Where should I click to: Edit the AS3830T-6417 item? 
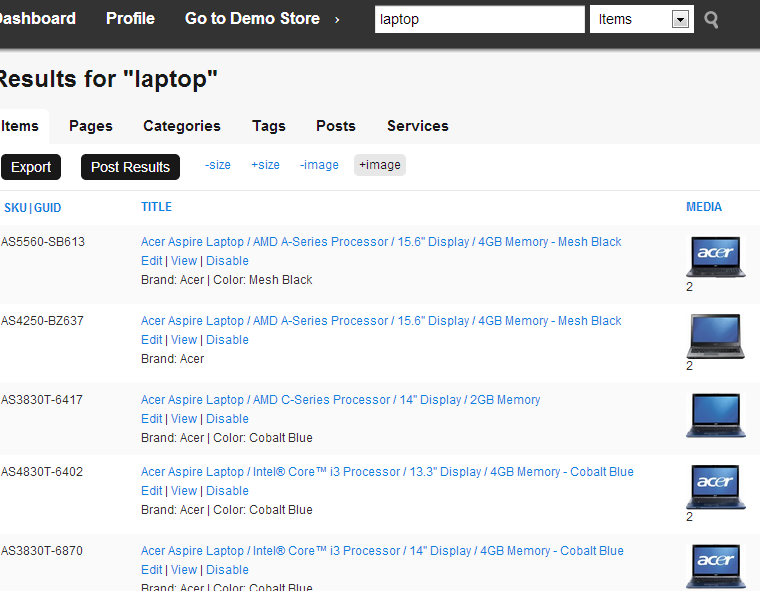pyautogui.click(x=152, y=419)
